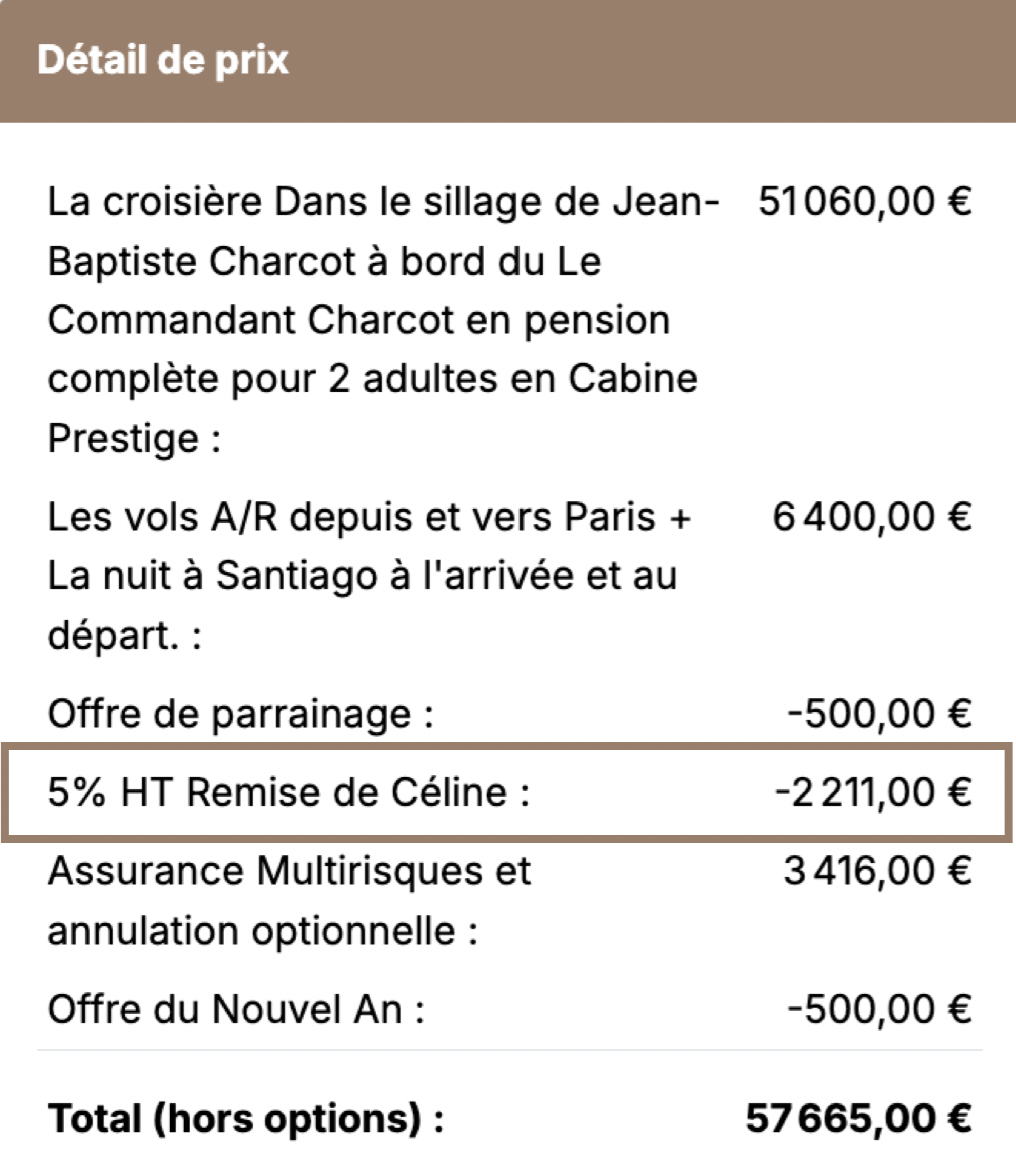Click the -2 211,00 € Céline discount amount
Image resolution: width=1016 pixels, height=1172 pixels.
pyautogui.click(x=872, y=794)
